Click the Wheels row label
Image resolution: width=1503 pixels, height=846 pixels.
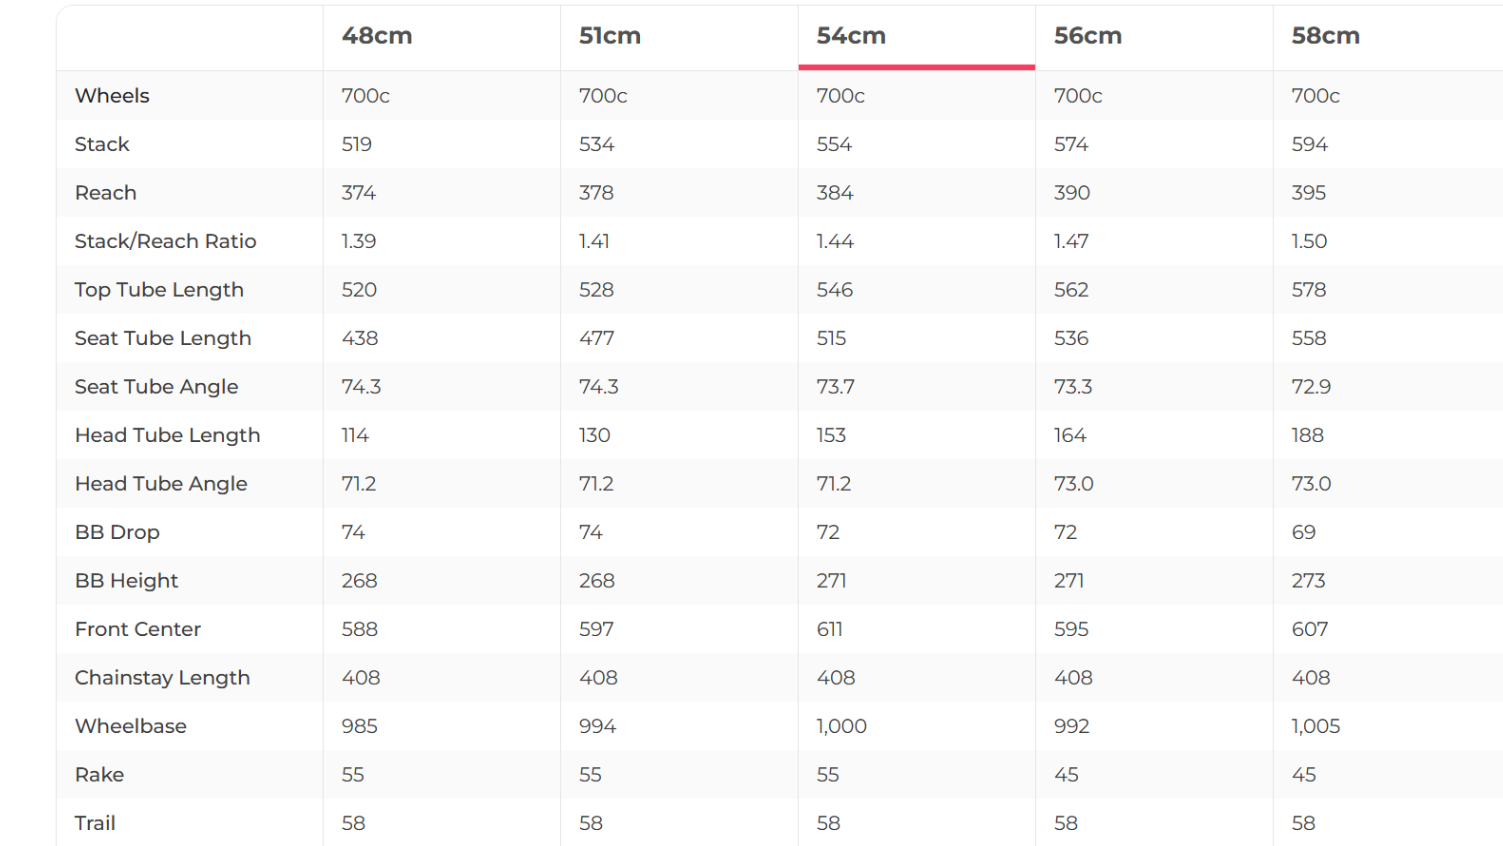click(112, 96)
